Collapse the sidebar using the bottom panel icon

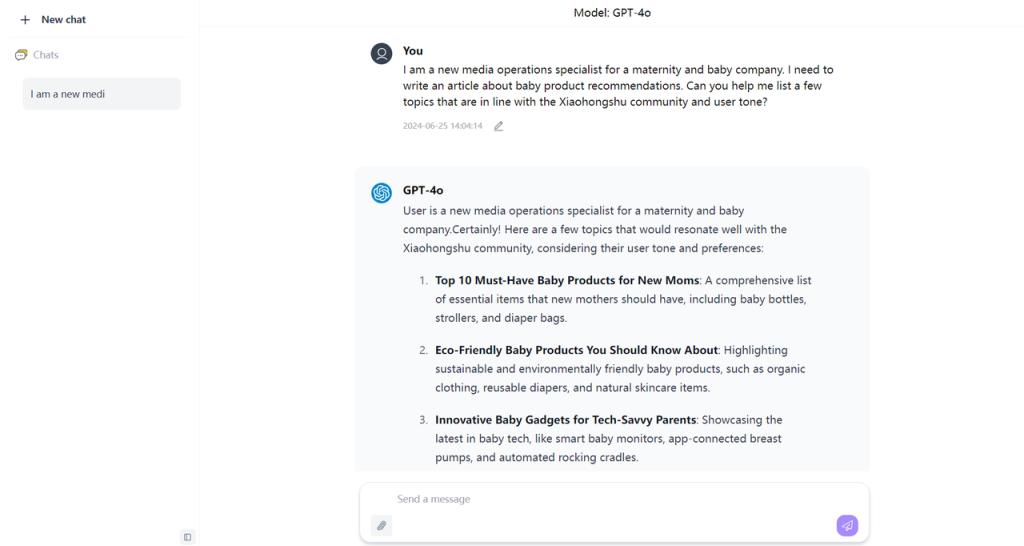click(187, 537)
